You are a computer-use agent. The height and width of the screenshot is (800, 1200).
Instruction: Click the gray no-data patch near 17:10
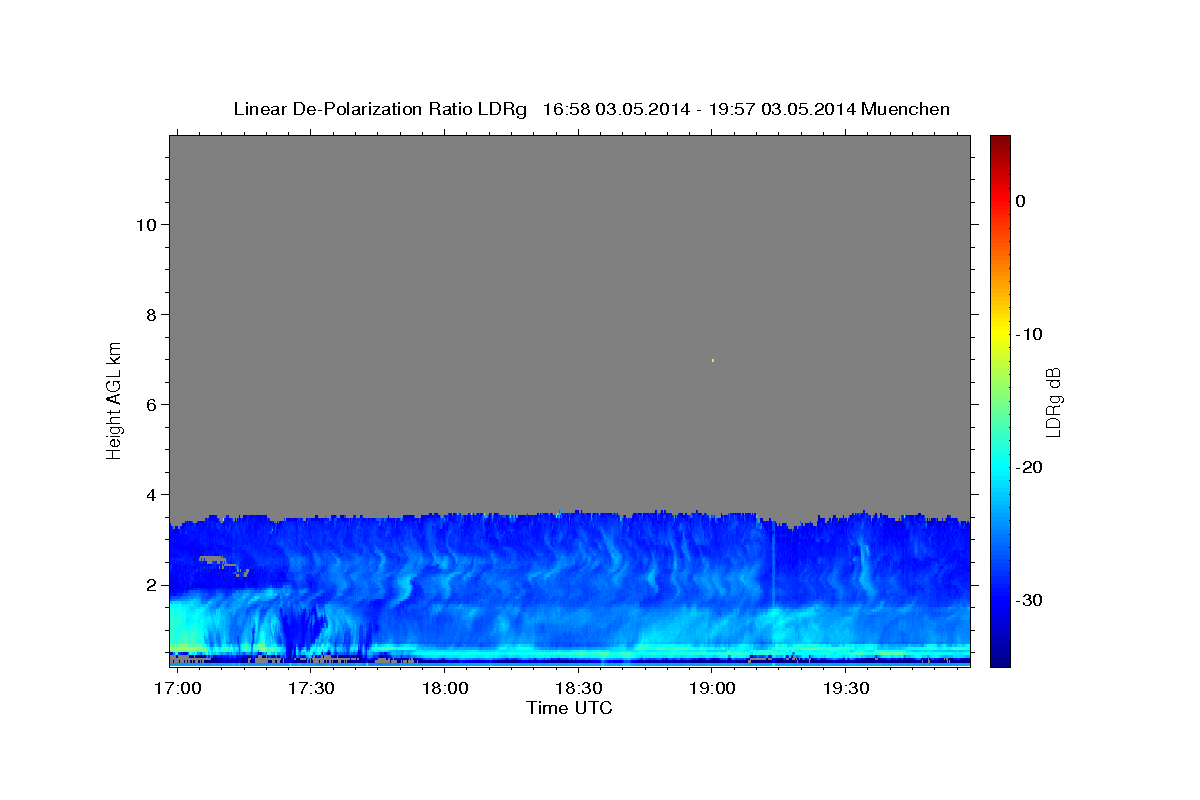click(x=213, y=559)
